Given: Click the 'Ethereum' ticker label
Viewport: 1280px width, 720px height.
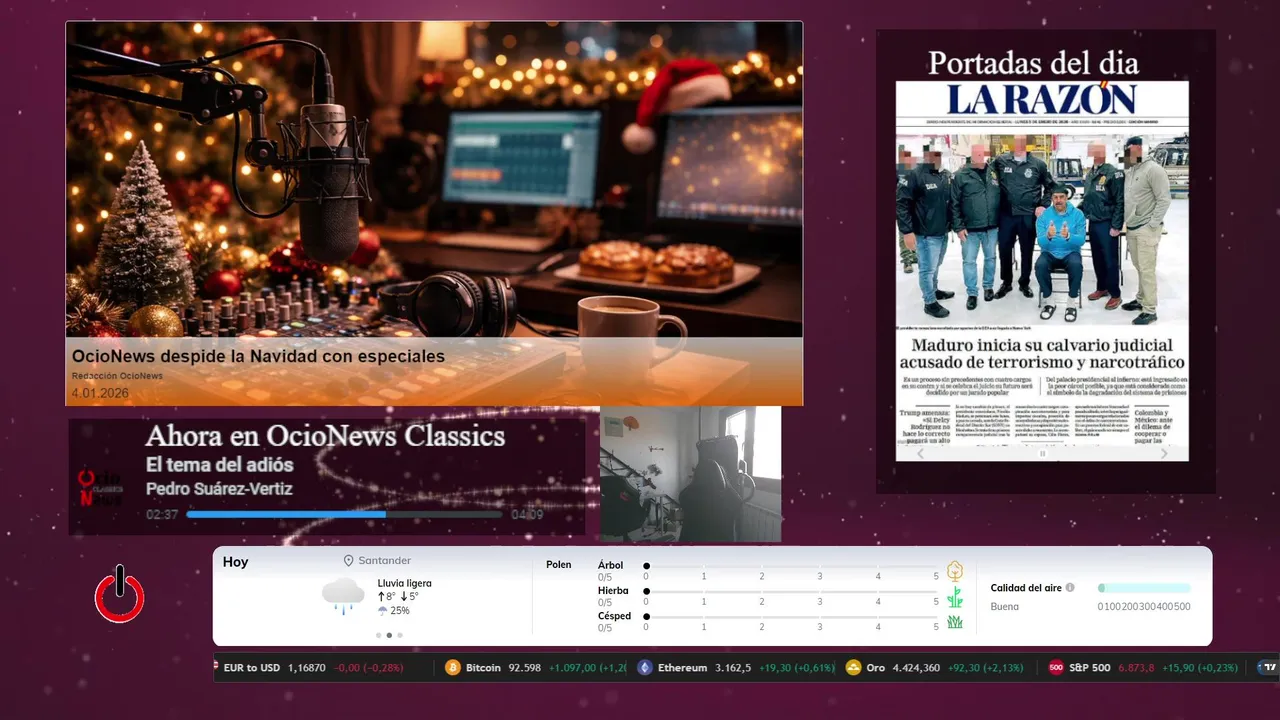Looking at the screenshot, I should tap(682, 667).
